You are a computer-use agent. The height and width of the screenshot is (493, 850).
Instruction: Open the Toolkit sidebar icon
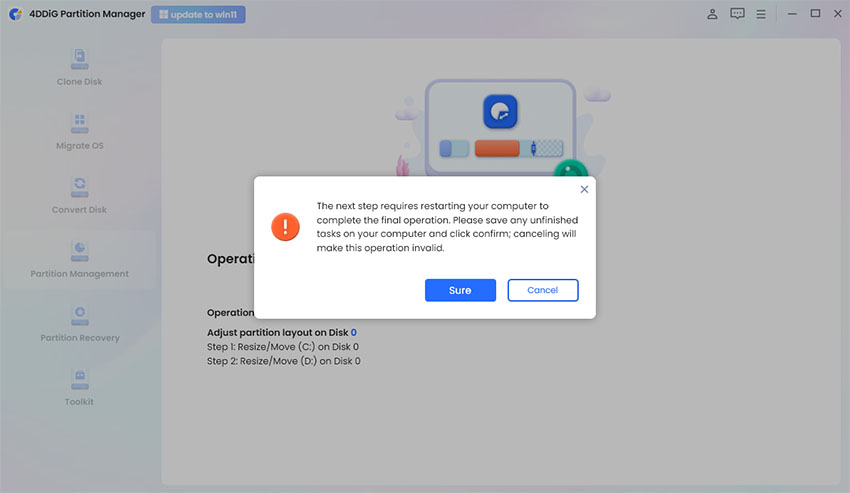(80, 380)
